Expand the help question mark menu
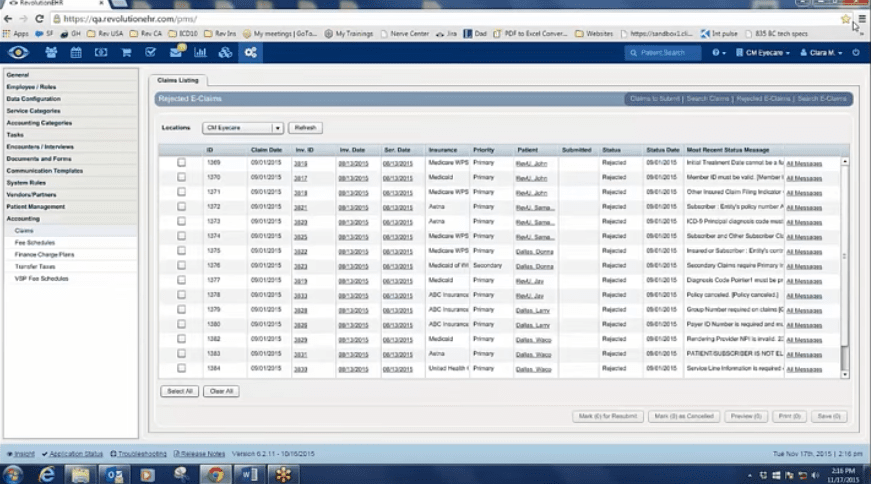 [x=720, y=52]
